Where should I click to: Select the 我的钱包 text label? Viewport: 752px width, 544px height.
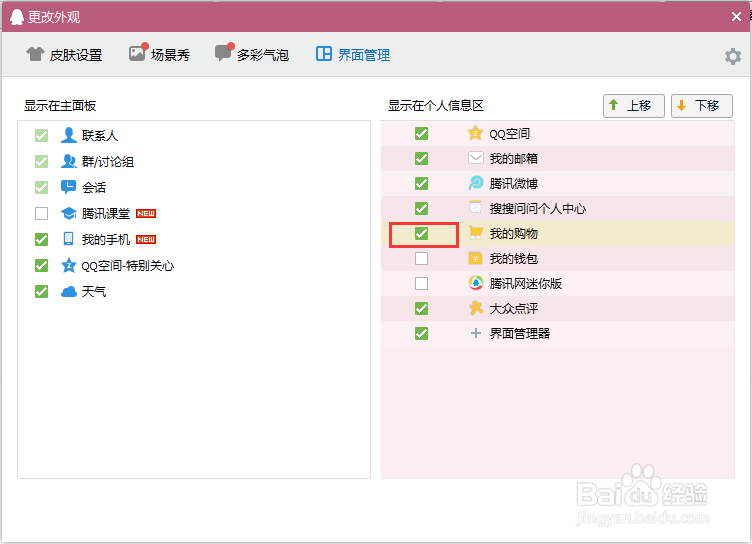point(514,259)
